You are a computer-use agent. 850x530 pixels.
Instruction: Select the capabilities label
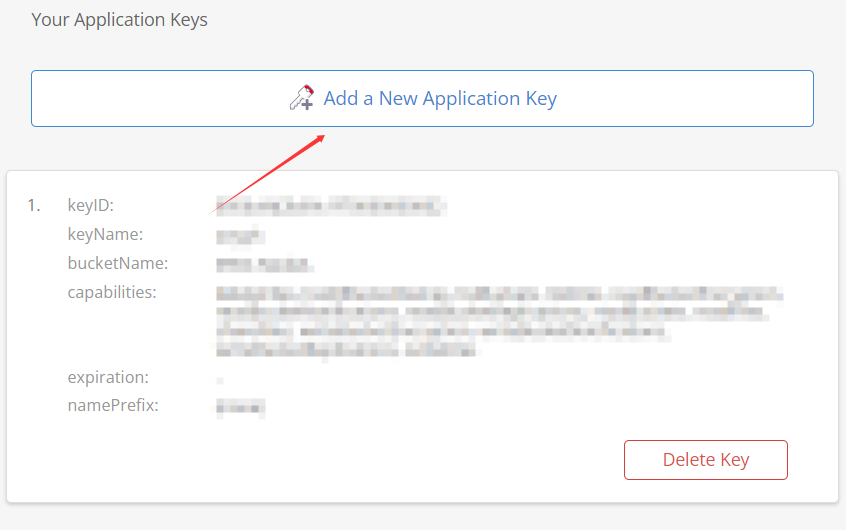point(112,293)
